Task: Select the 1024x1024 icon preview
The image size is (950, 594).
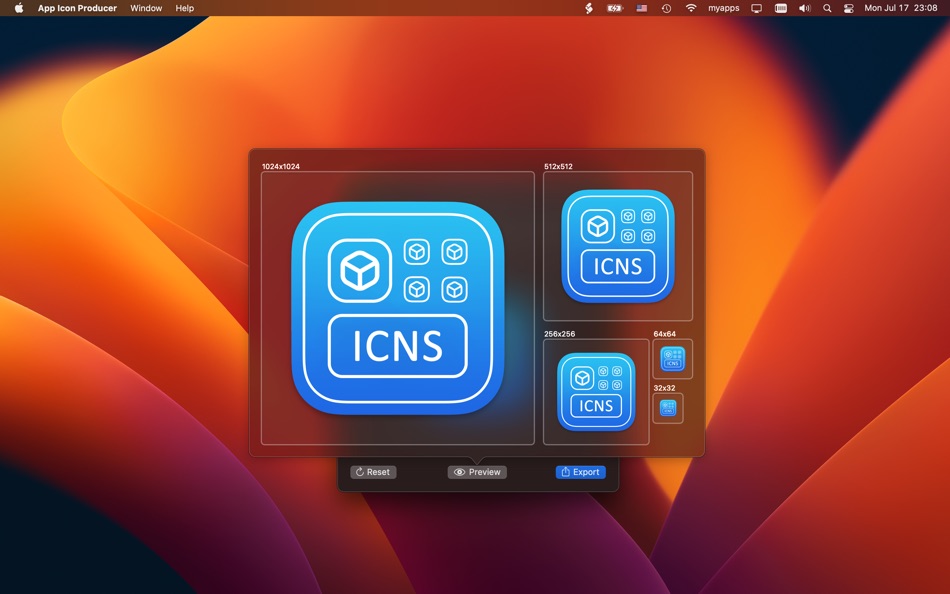Action: coord(397,308)
